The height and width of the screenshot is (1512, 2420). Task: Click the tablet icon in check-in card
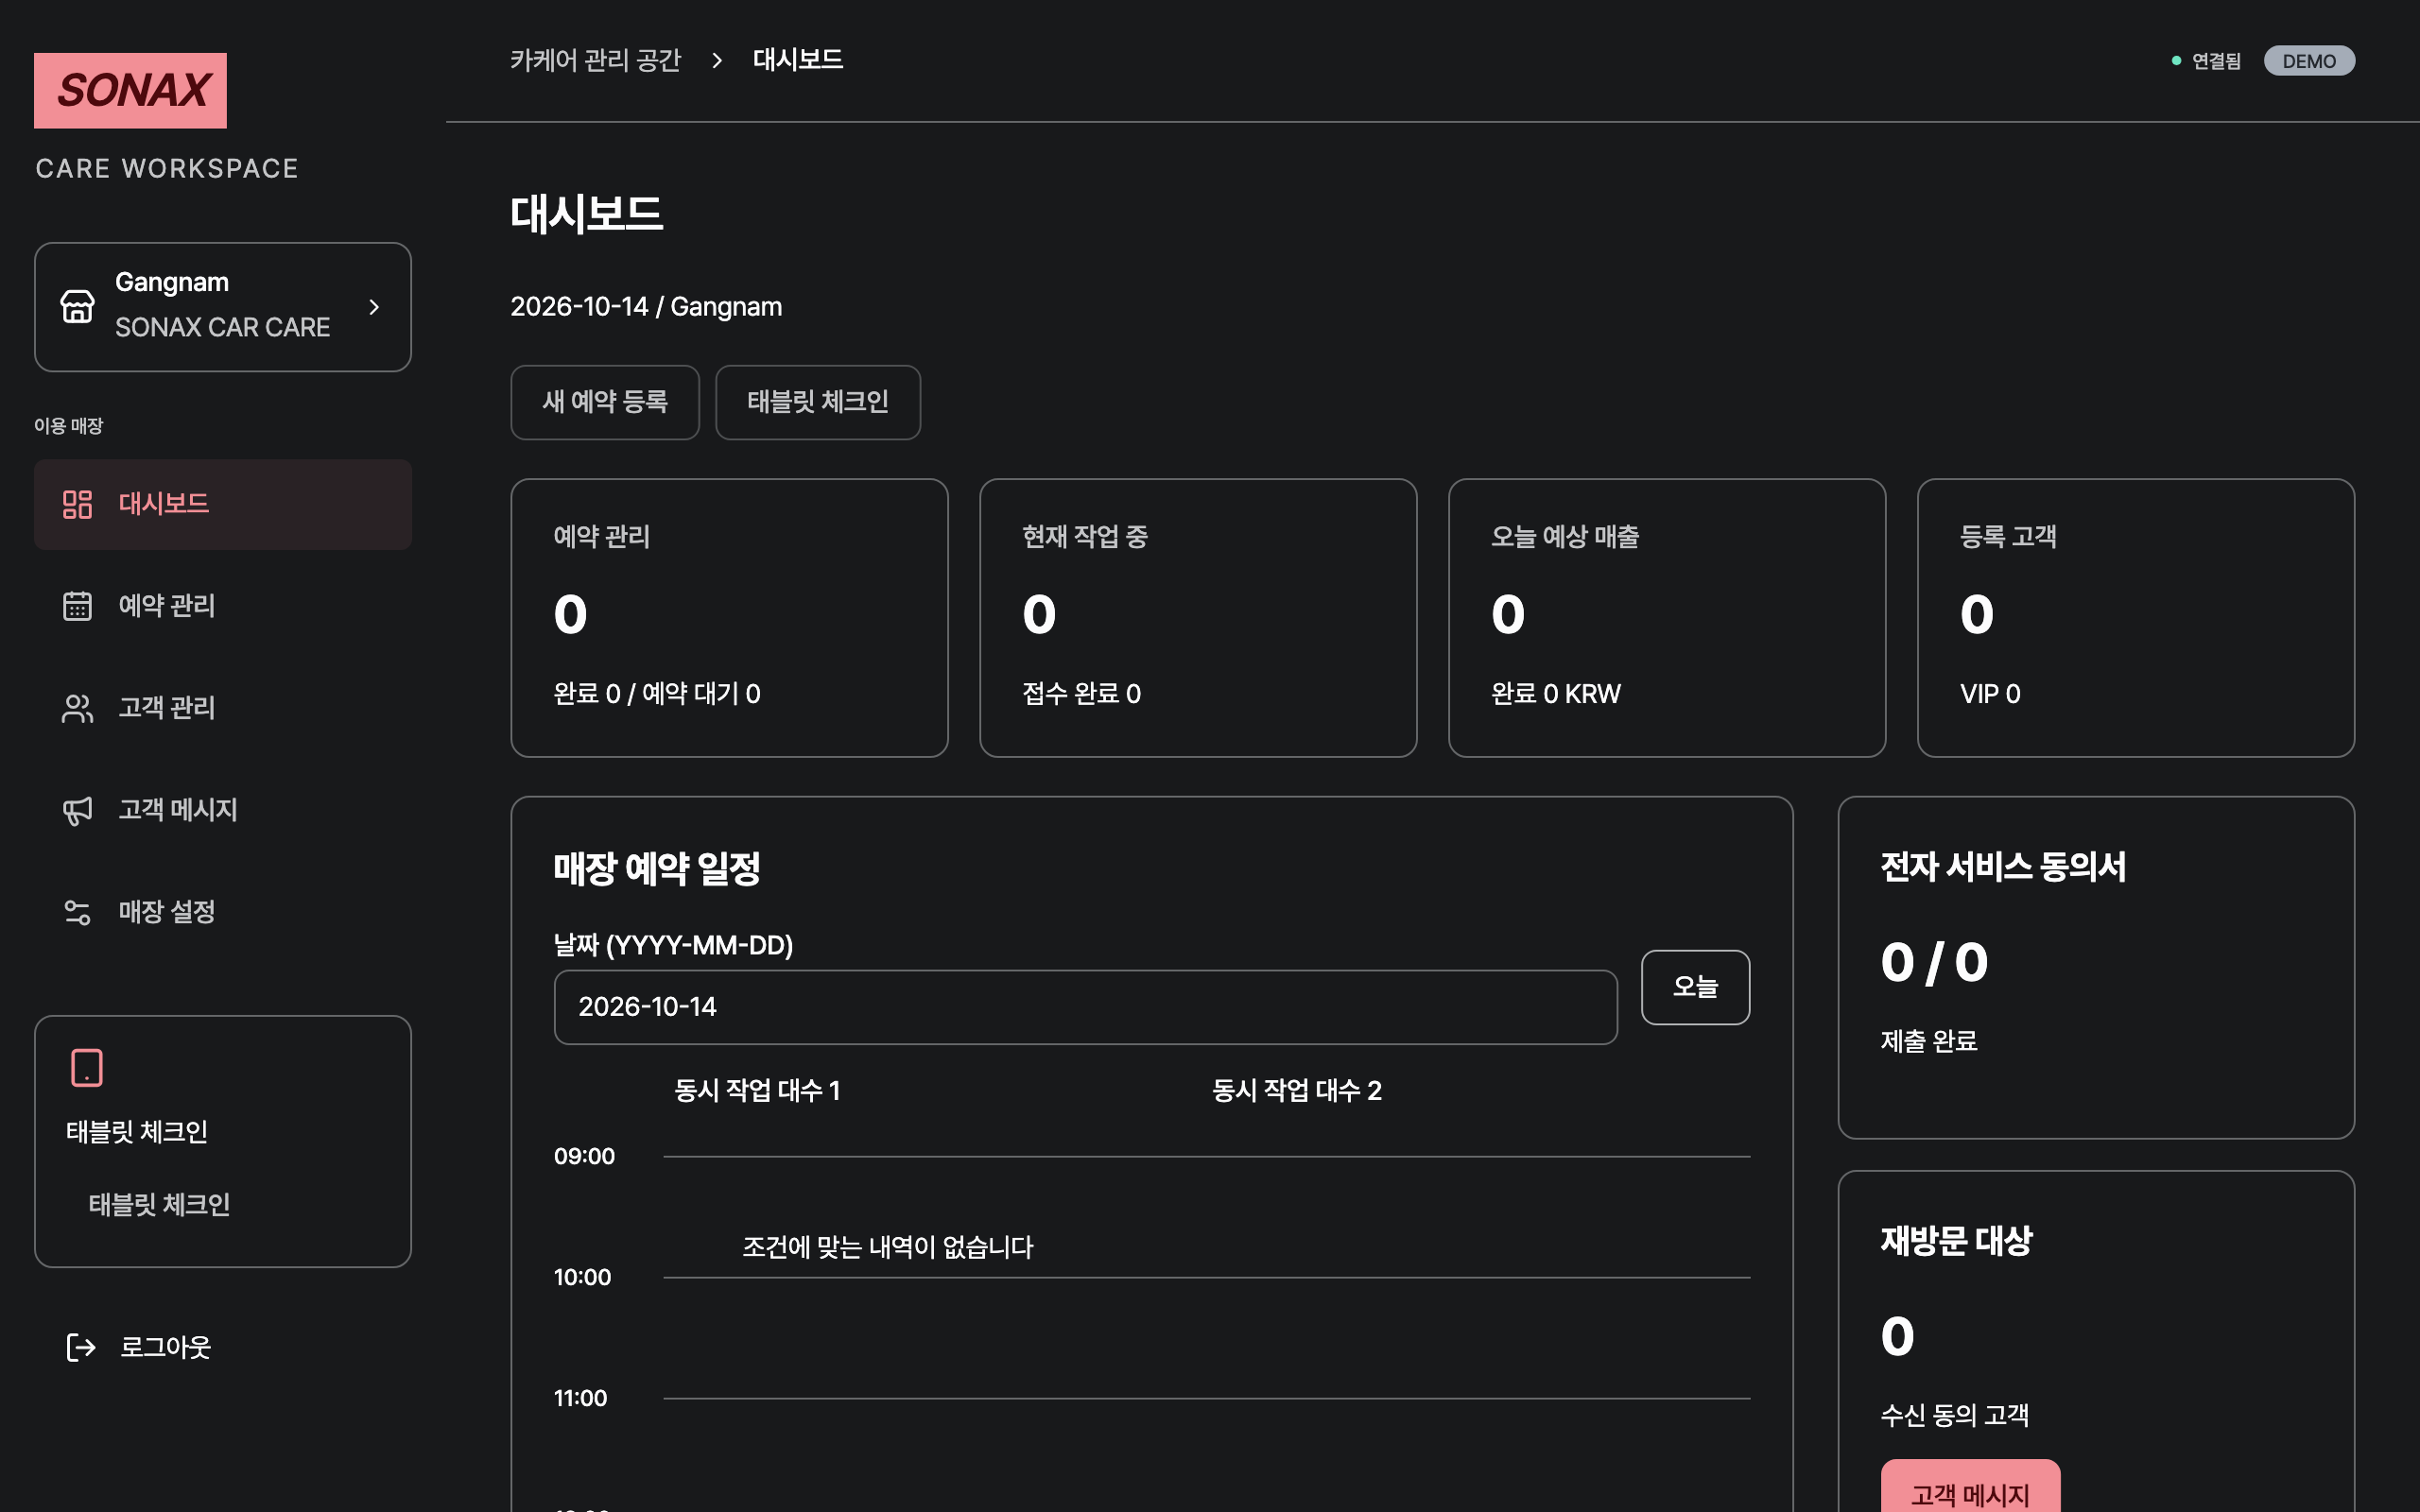tap(87, 1067)
